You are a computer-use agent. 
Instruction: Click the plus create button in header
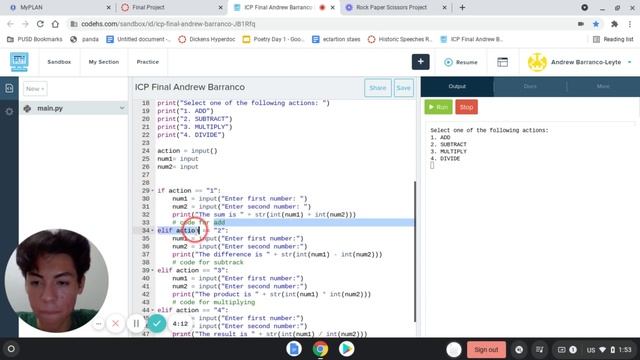[x=420, y=62]
